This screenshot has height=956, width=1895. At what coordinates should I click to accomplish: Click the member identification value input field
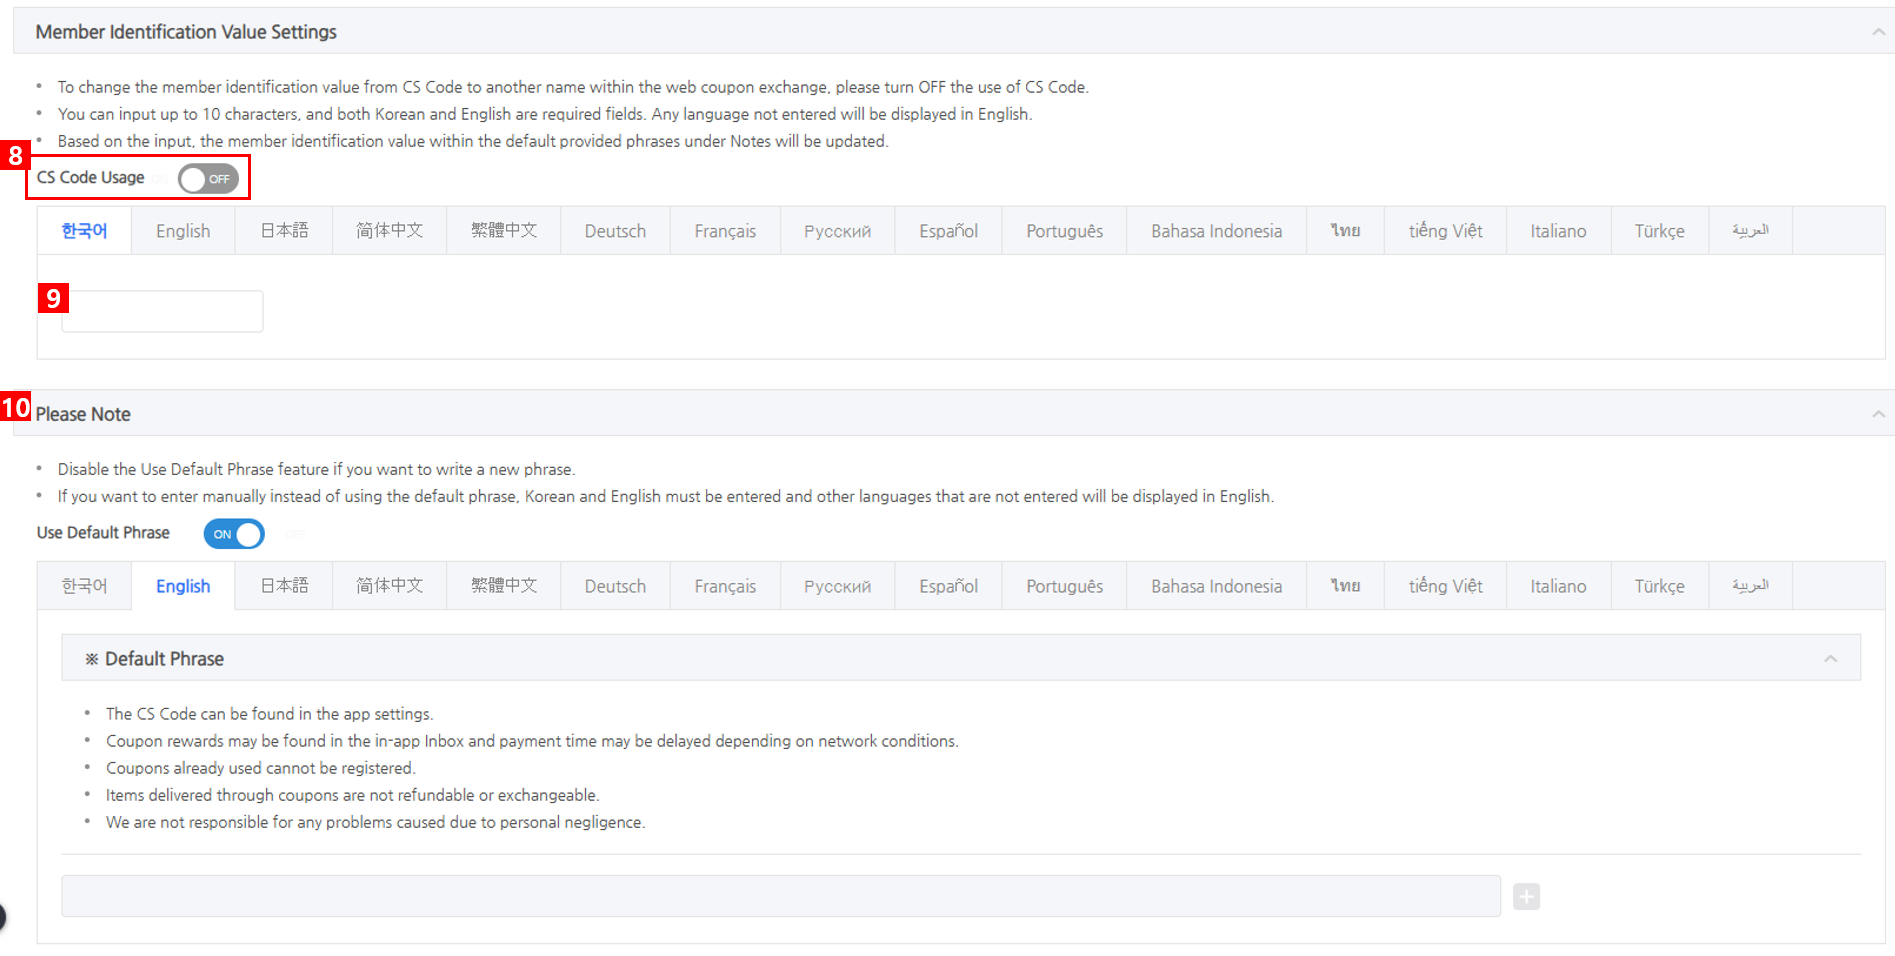(x=162, y=312)
